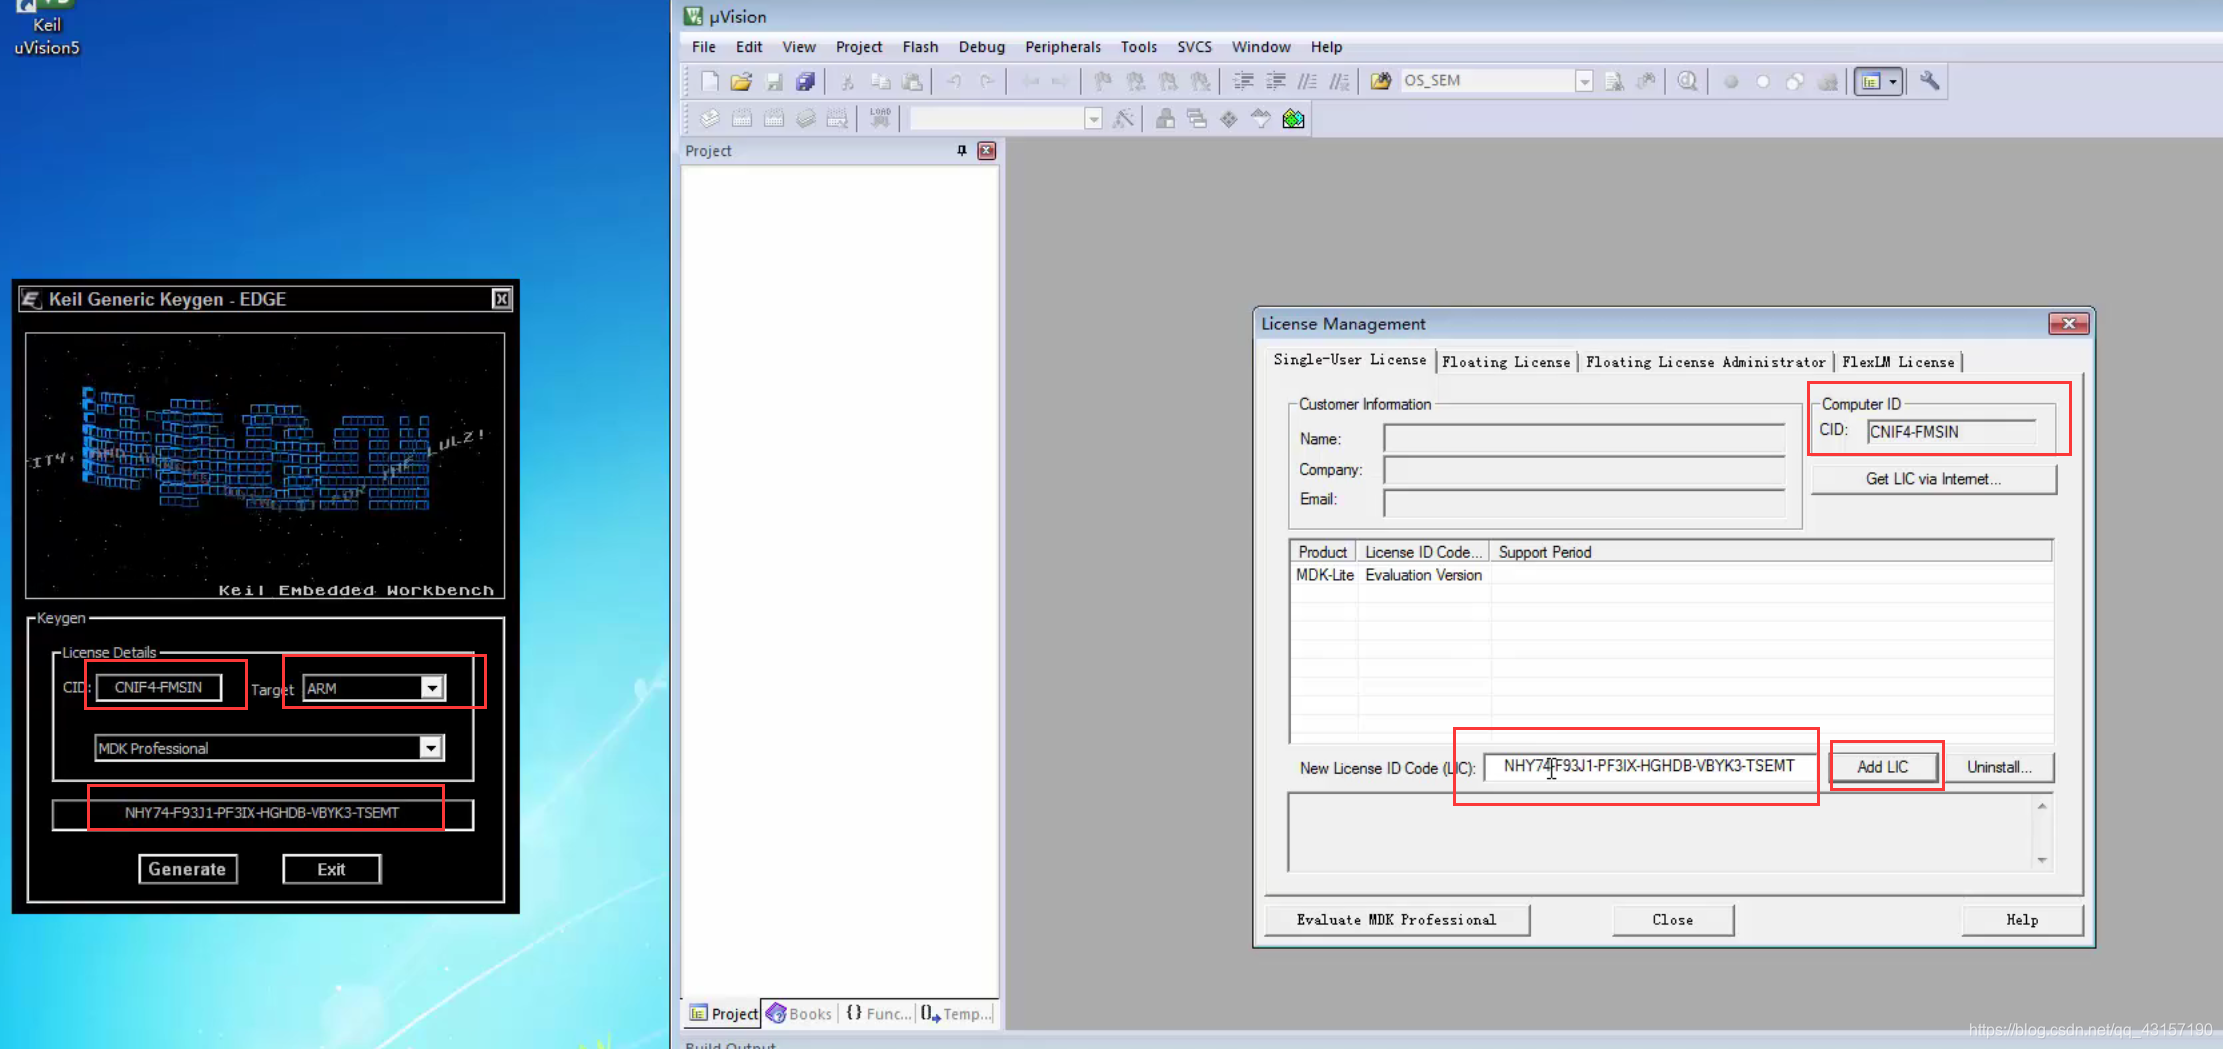Click the Cut scissors icon

(847, 81)
